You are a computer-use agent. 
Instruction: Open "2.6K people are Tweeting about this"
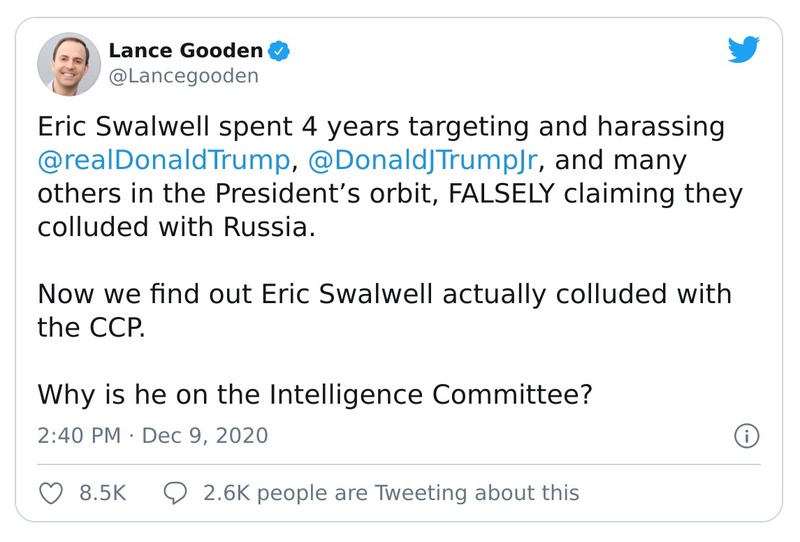click(390, 492)
